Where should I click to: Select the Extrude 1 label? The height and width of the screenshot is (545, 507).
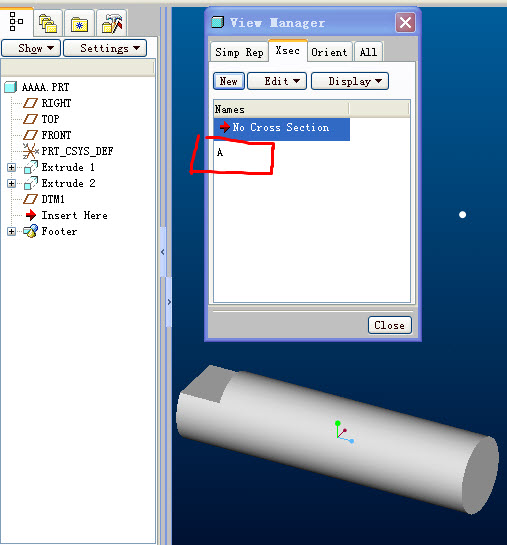[x=68, y=167]
